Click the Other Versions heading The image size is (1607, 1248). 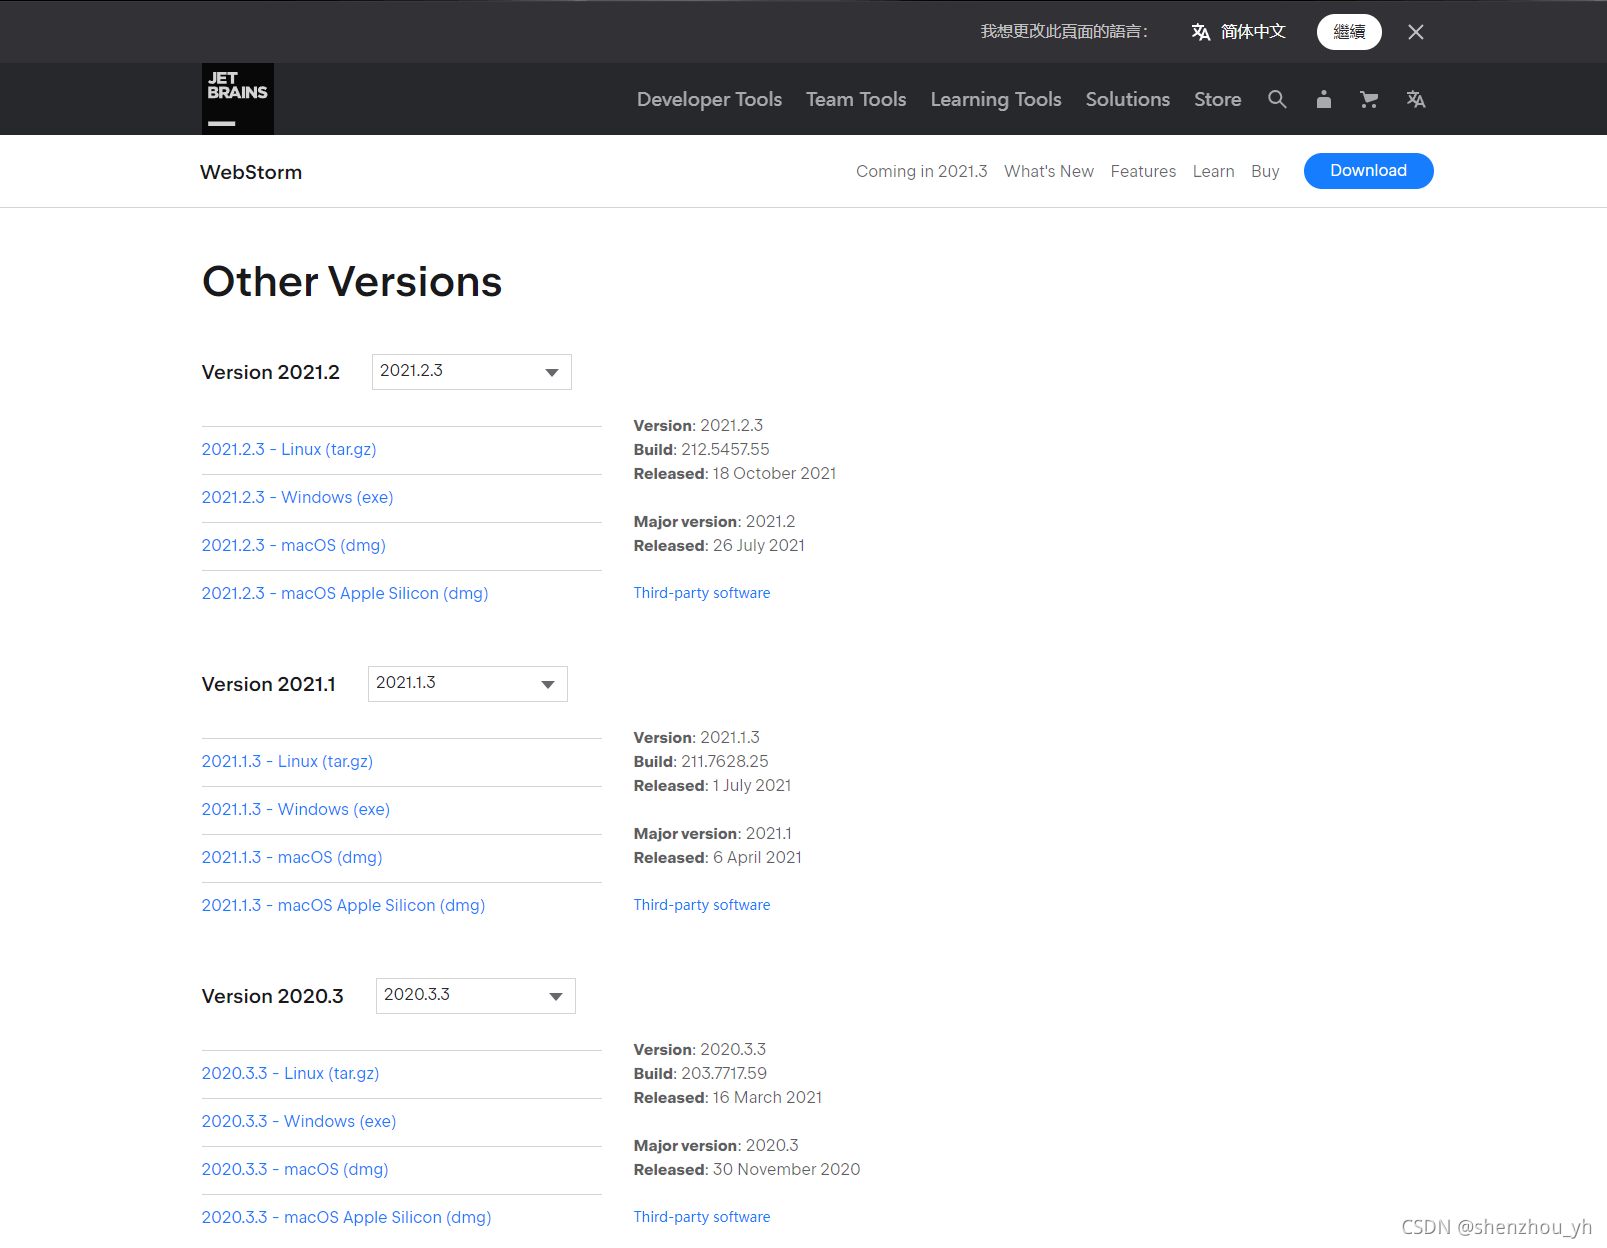point(352,282)
